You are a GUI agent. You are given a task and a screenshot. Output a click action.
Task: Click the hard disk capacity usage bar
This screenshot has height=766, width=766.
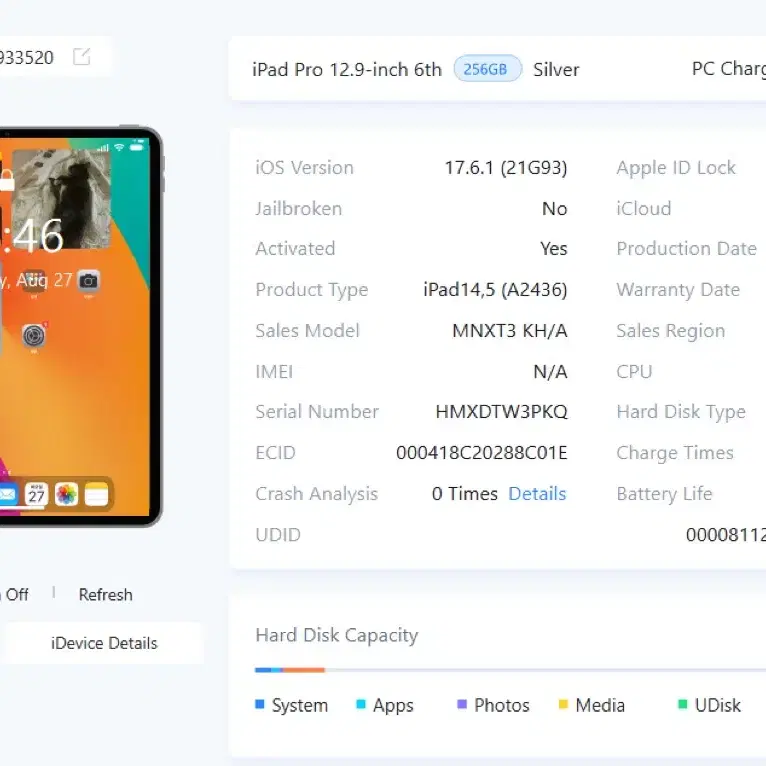tap(510, 670)
